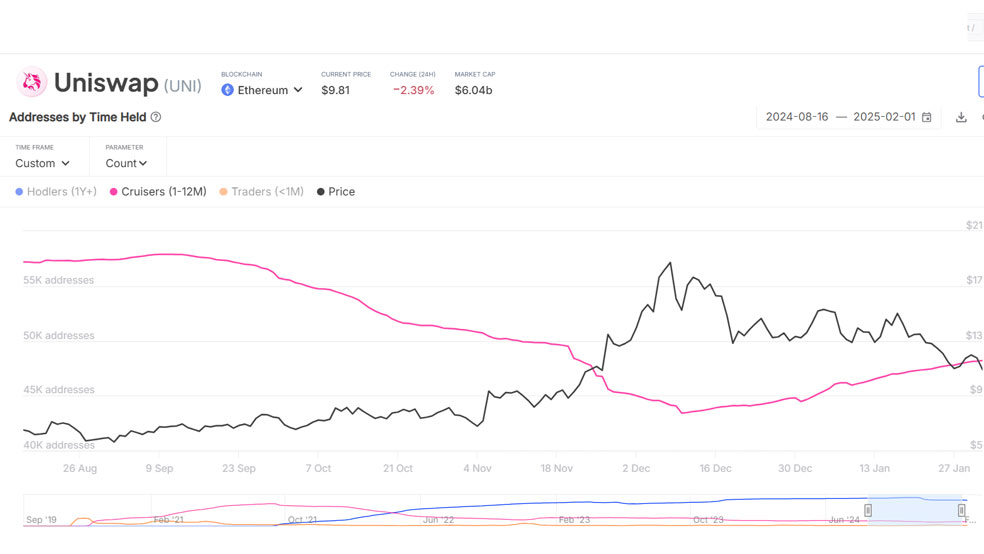
Task: Click the (UNI) ticker label
Action: (183, 86)
